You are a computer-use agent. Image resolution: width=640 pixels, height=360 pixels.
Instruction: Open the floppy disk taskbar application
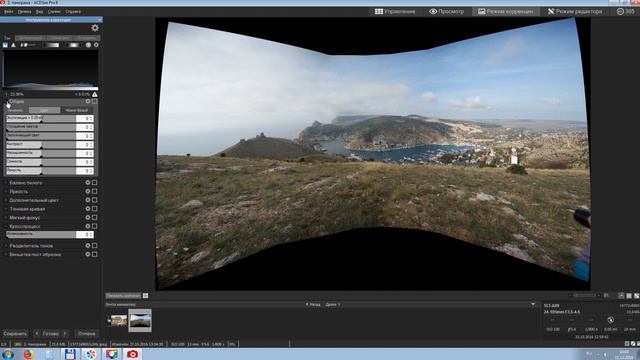[x=70, y=354]
